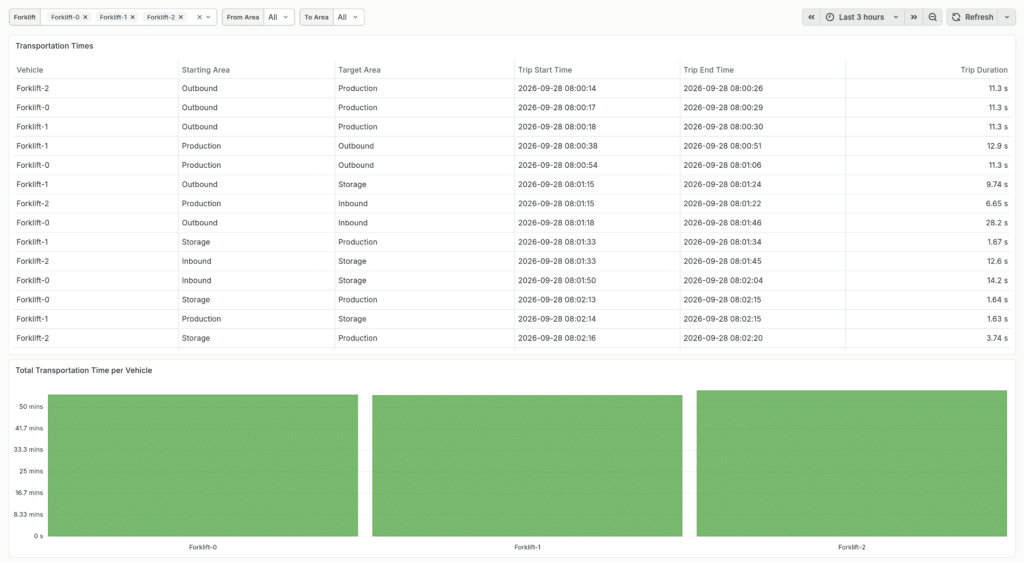This screenshot has height=563, width=1024.
Task: Click the 3.74 s trip duration cell
Action: click(997, 338)
